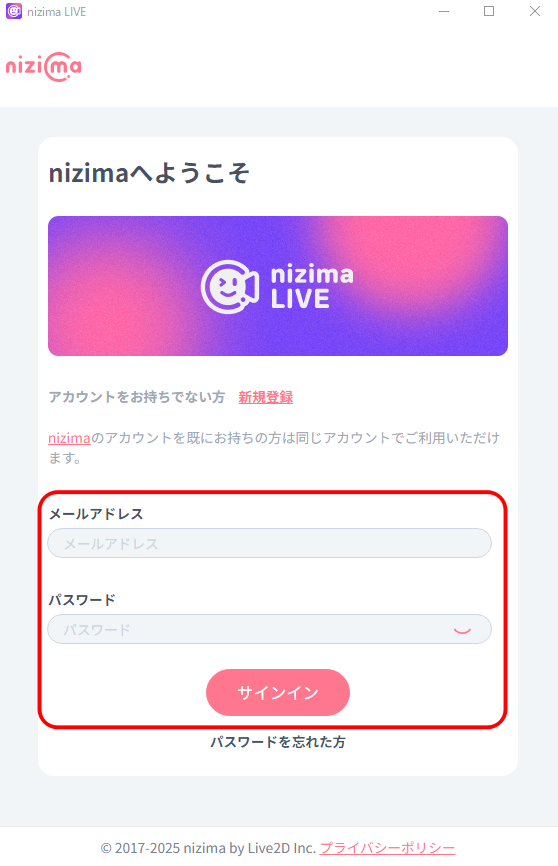
Task: Click the nizima LIVE window title text
Action: pyautogui.click(x=57, y=12)
